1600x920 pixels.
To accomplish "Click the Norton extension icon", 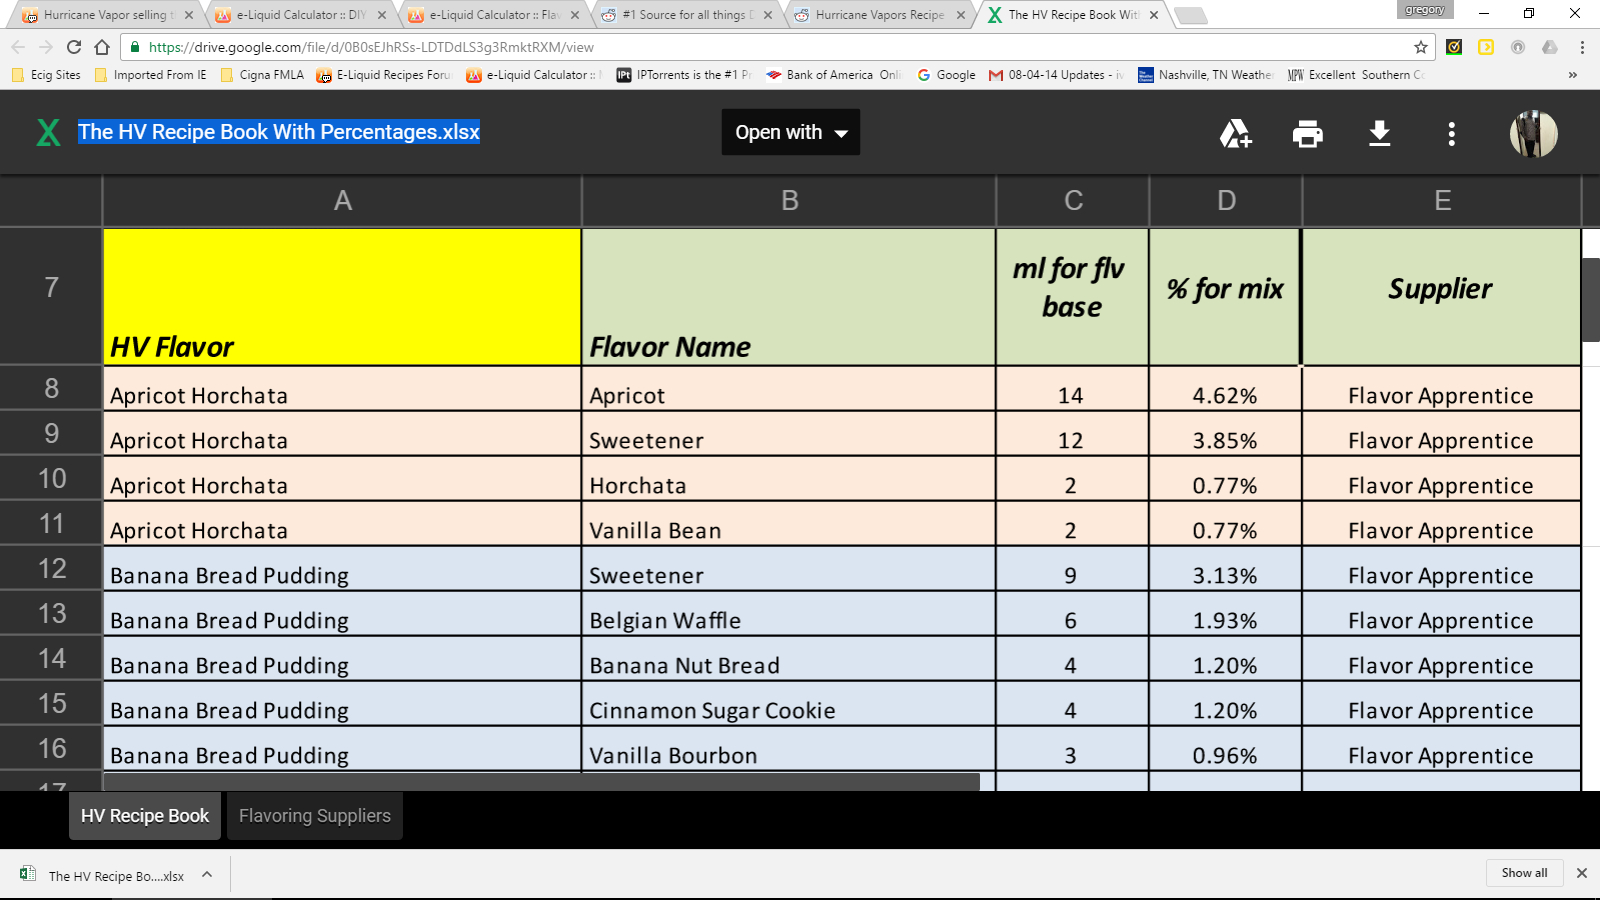I will 1454,47.
